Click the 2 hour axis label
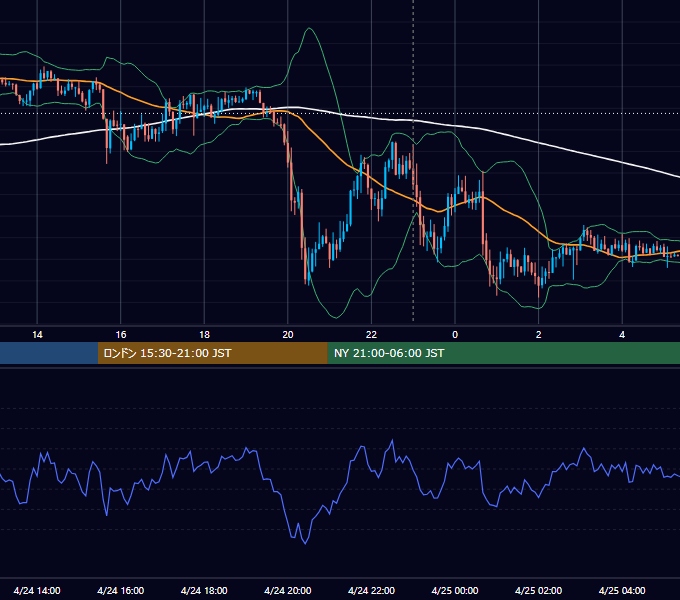 [539, 335]
